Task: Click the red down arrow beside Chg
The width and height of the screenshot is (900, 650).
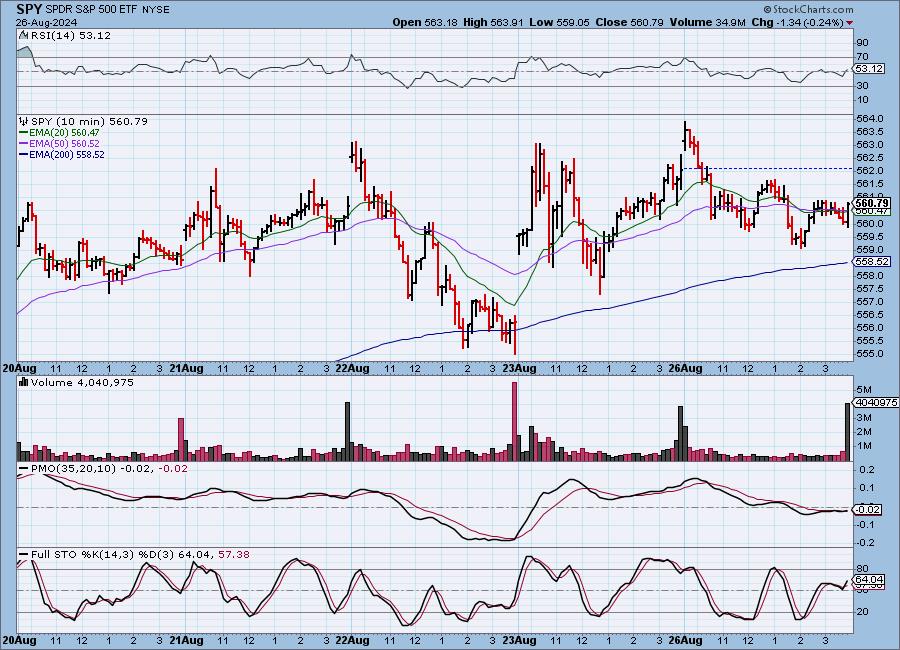Action: pyautogui.click(x=849, y=23)
